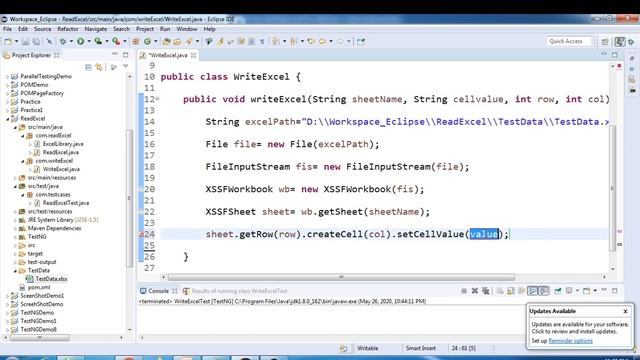
Task: Click the Clear Console icon
Action: tap(500, 291)
